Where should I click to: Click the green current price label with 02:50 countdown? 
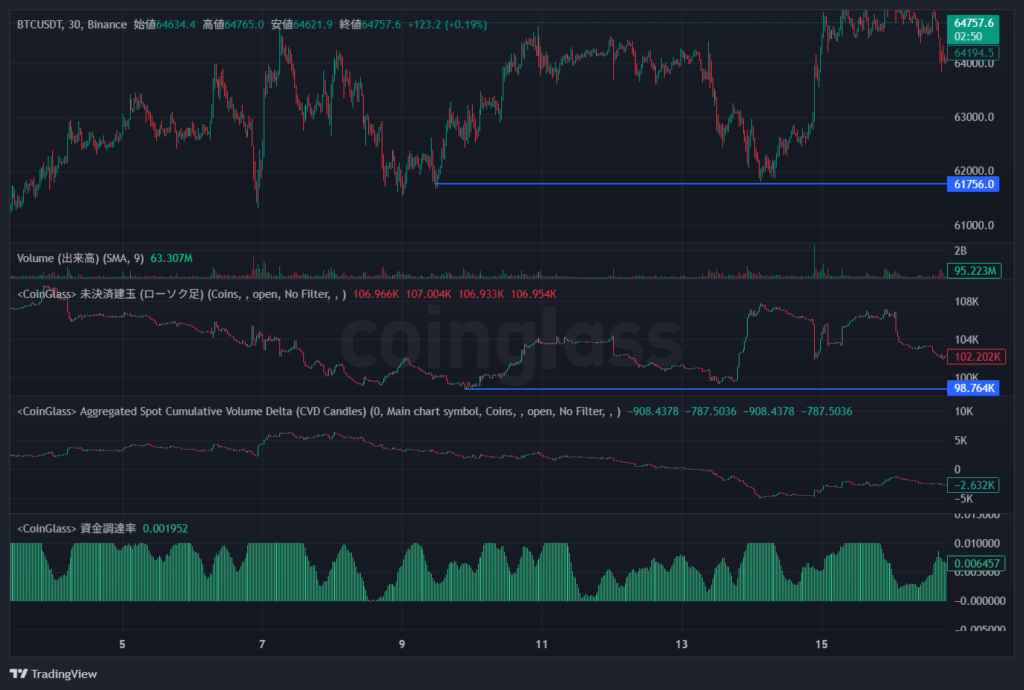(973, 29)
